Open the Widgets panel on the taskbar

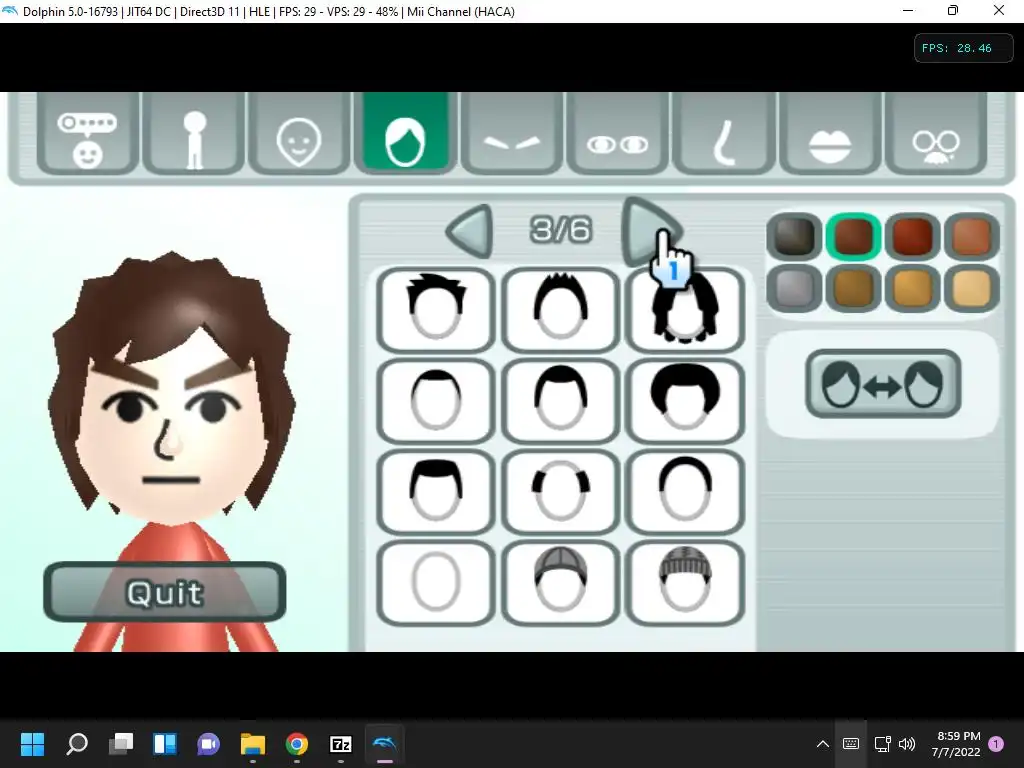[165, 743]
